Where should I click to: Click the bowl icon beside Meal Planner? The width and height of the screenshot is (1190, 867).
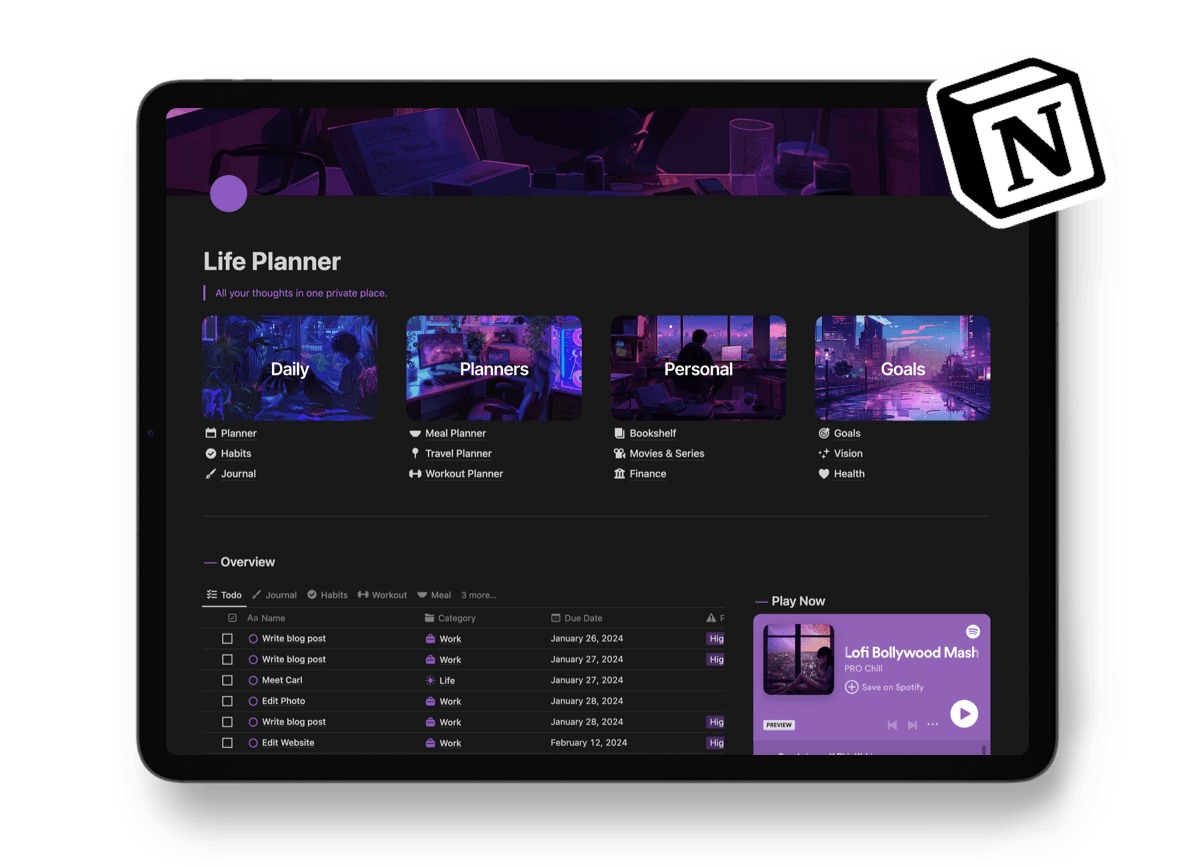point(415,434)
